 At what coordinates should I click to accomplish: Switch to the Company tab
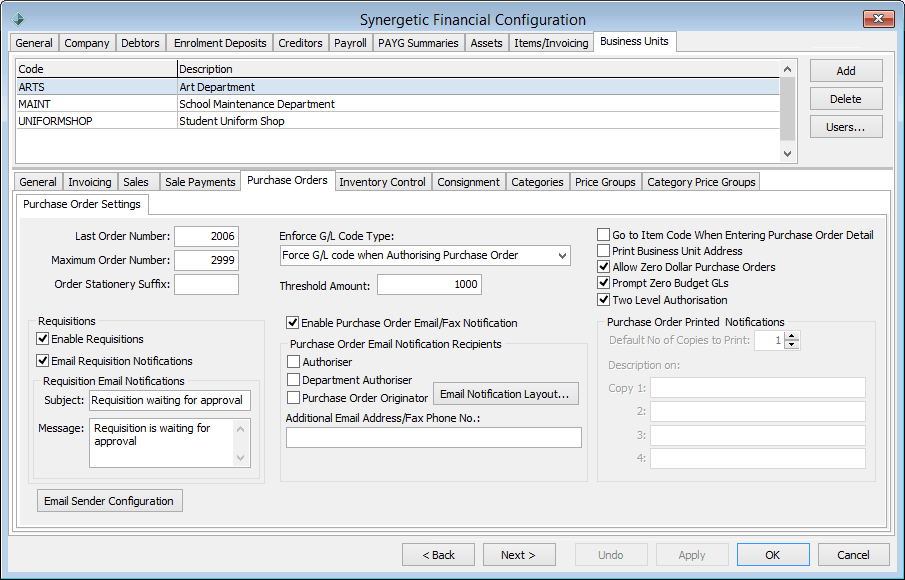(87, 43)
